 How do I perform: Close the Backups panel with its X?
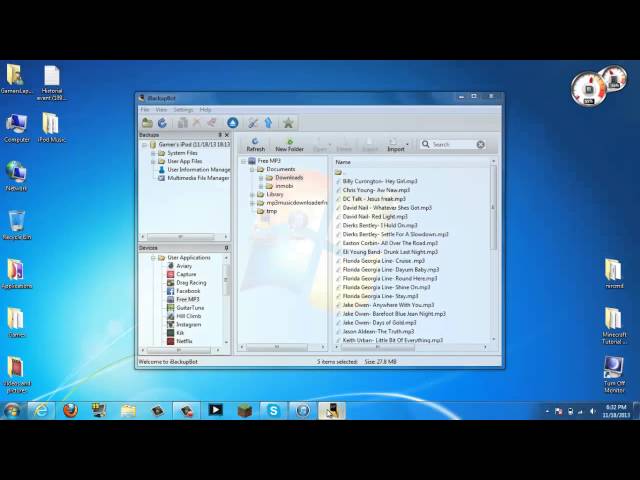point(227,135)
